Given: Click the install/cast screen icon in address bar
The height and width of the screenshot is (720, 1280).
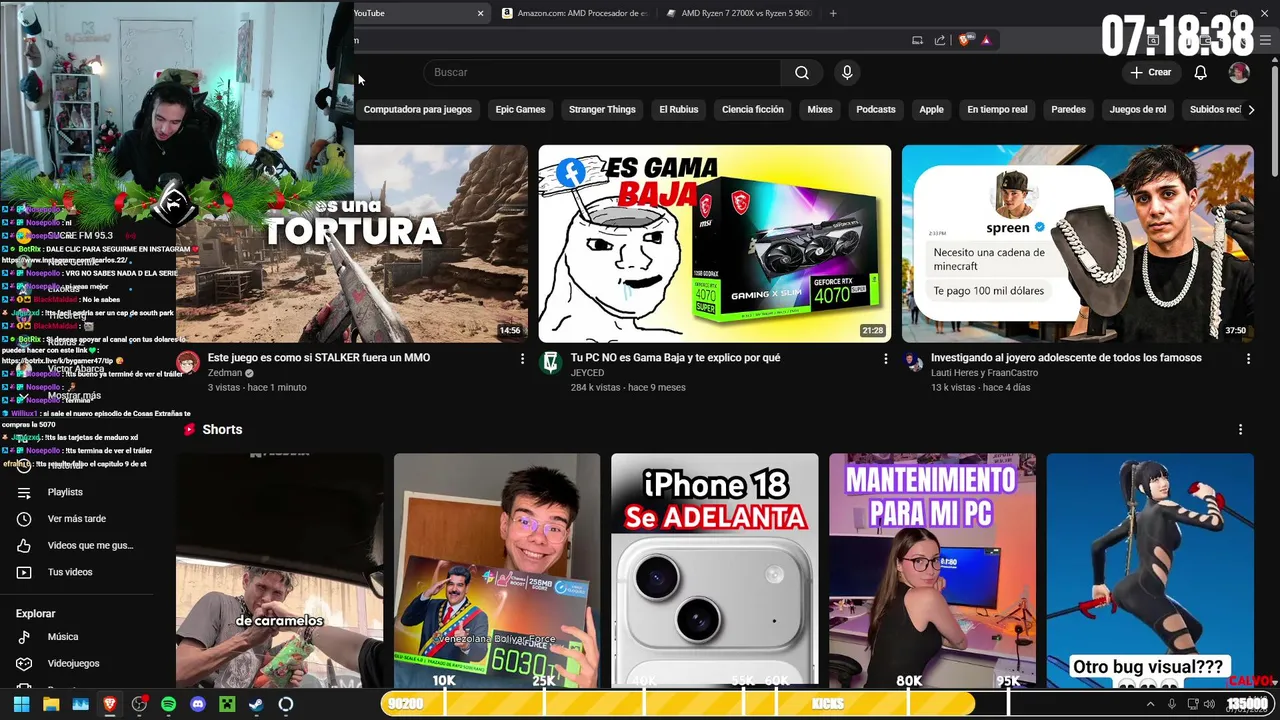Looking at the screenshot, I should point(917,40).
